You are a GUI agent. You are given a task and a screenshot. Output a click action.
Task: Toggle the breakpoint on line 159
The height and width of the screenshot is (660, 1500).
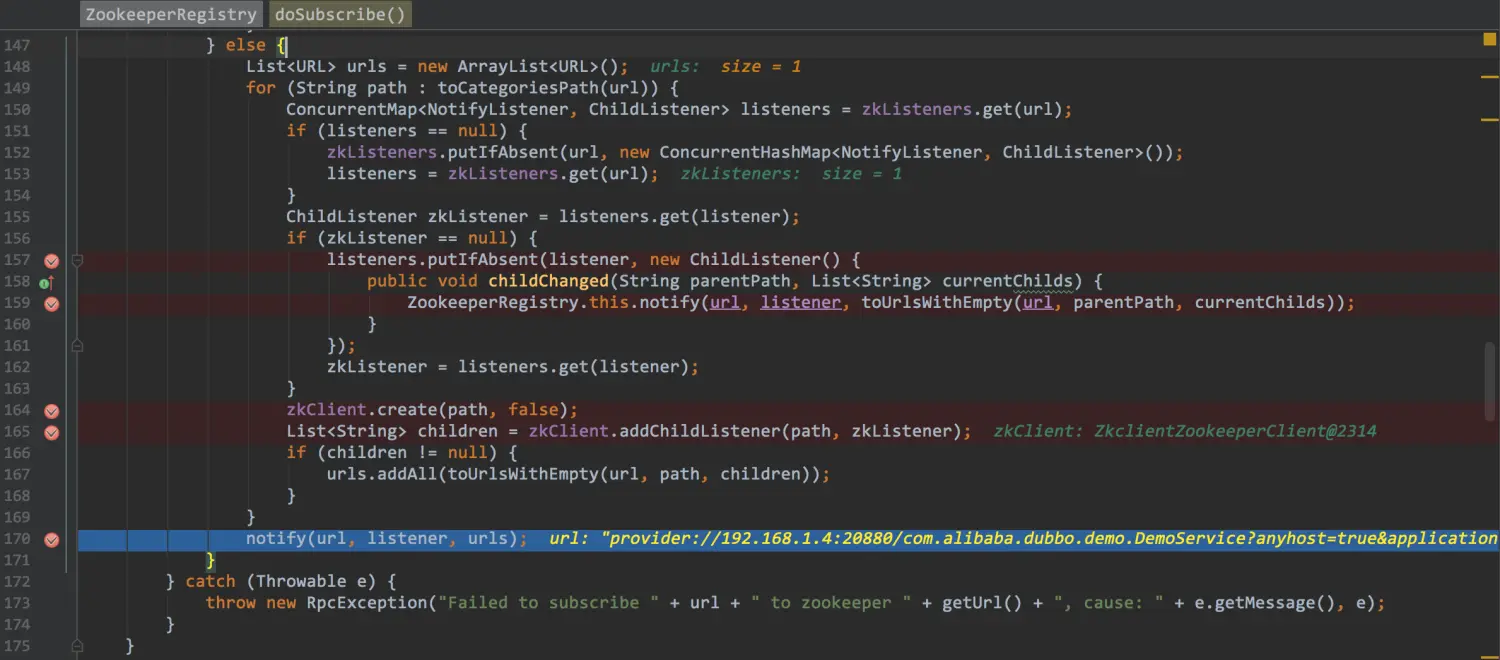pos(52,303)
